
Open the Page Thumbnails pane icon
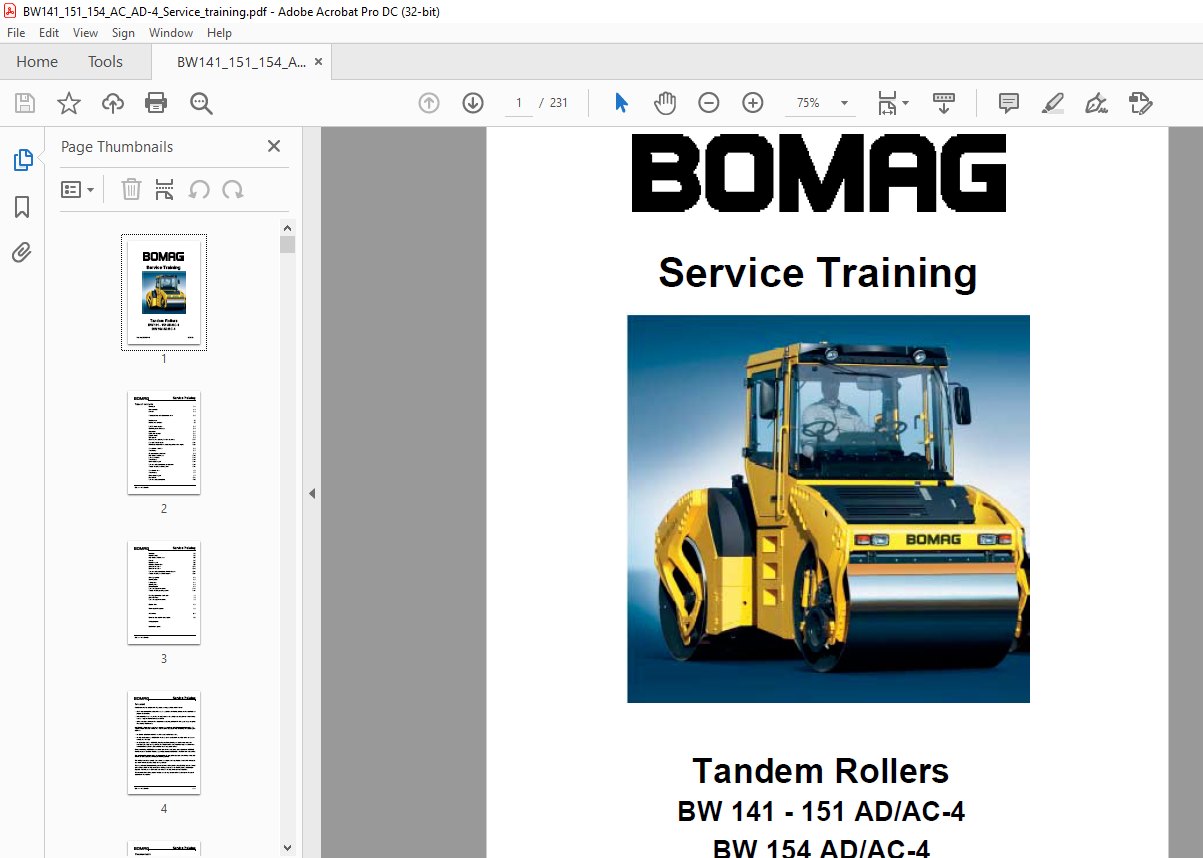click(22, 160)
